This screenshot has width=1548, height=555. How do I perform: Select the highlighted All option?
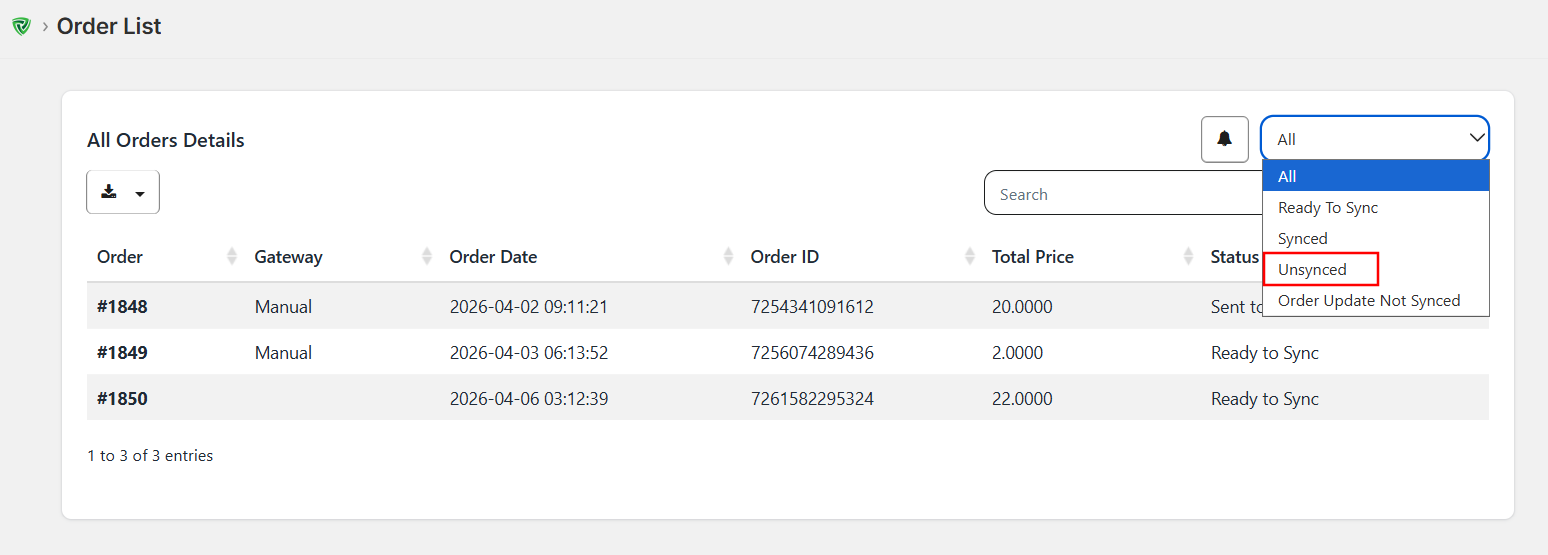[x=1287, y=177]
